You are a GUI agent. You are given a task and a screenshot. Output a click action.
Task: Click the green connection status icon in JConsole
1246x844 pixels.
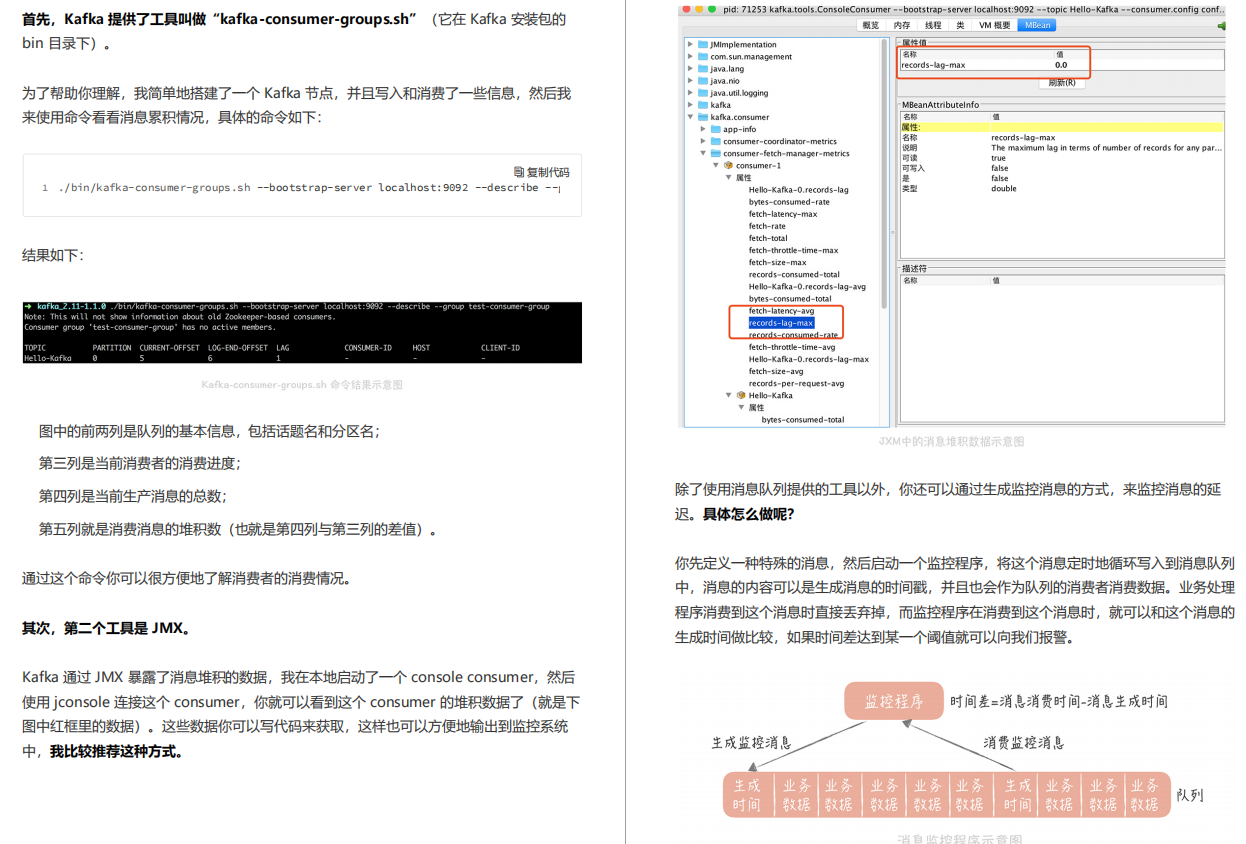click(x=1221, y=25)
